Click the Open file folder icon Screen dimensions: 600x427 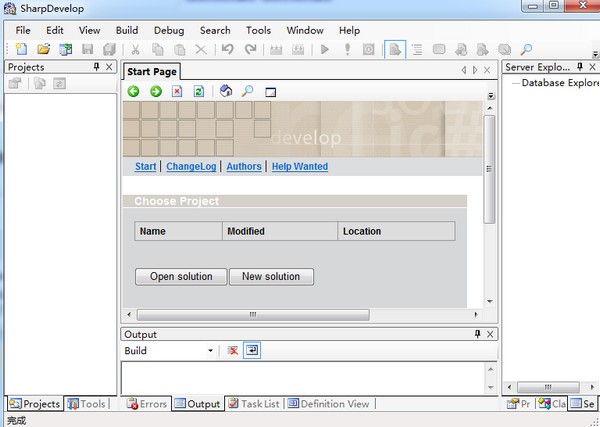pos(44,49)
